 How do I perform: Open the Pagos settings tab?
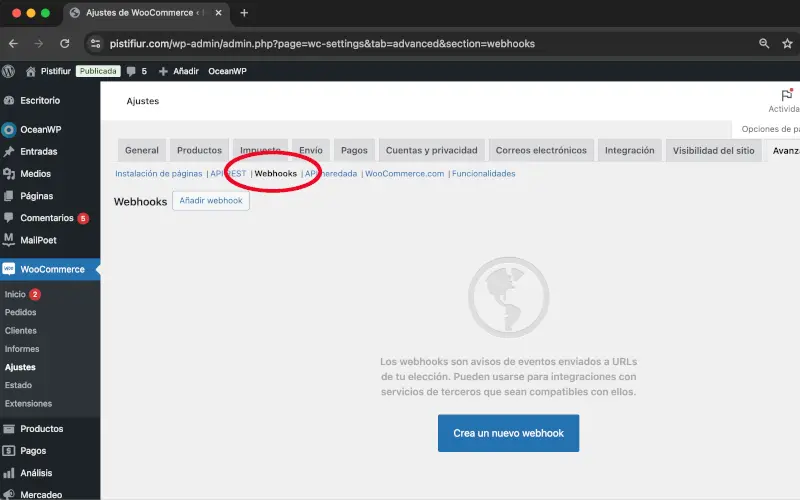click(354, 151)
